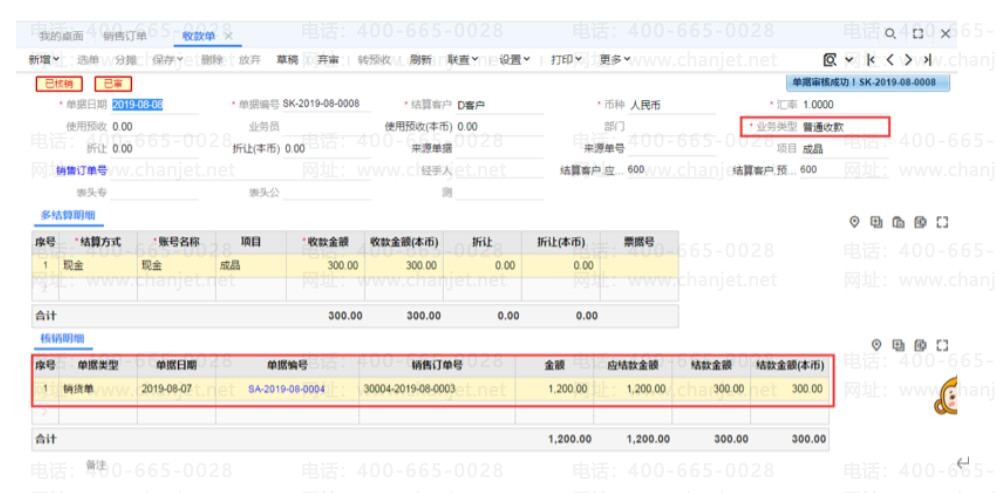Expand 多结算明细 table to fullscreen
Image resolution: width=996 pixels, height=493 pixels.
[942, 222]
